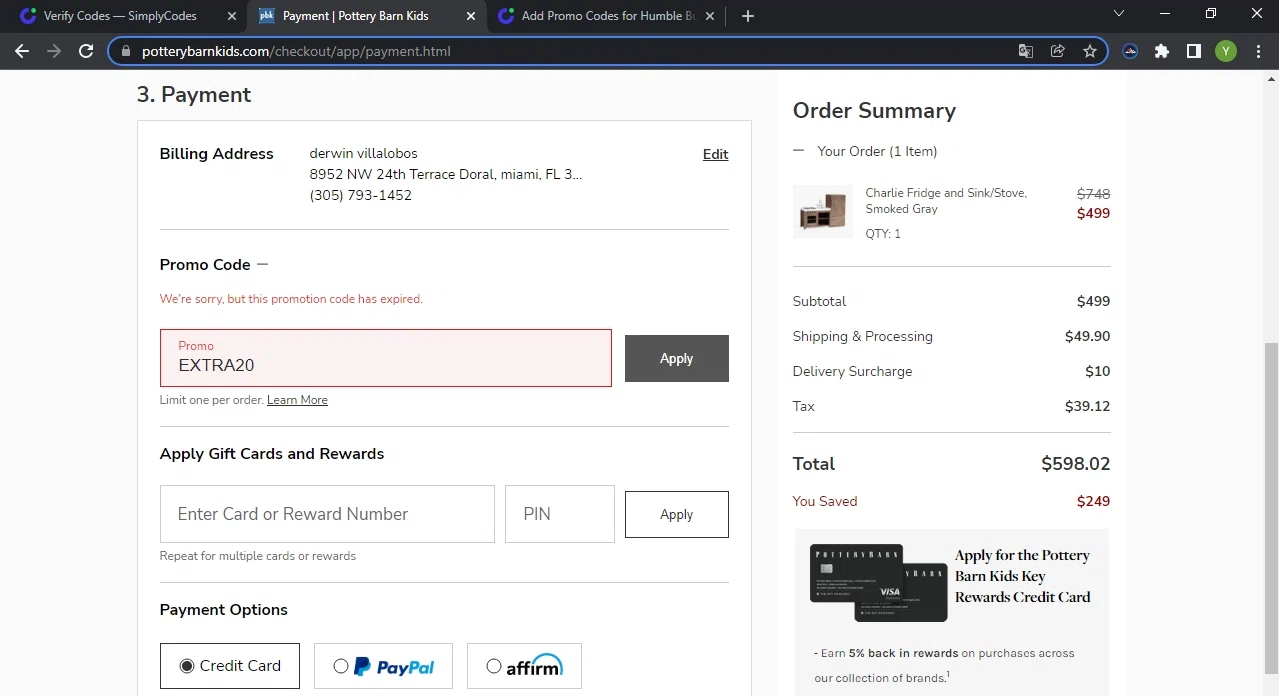Viewport: 1279px width, 696px height.
Task: Switch to Payment | Pottery Barn Kids tab
Action: coord(366,16)
